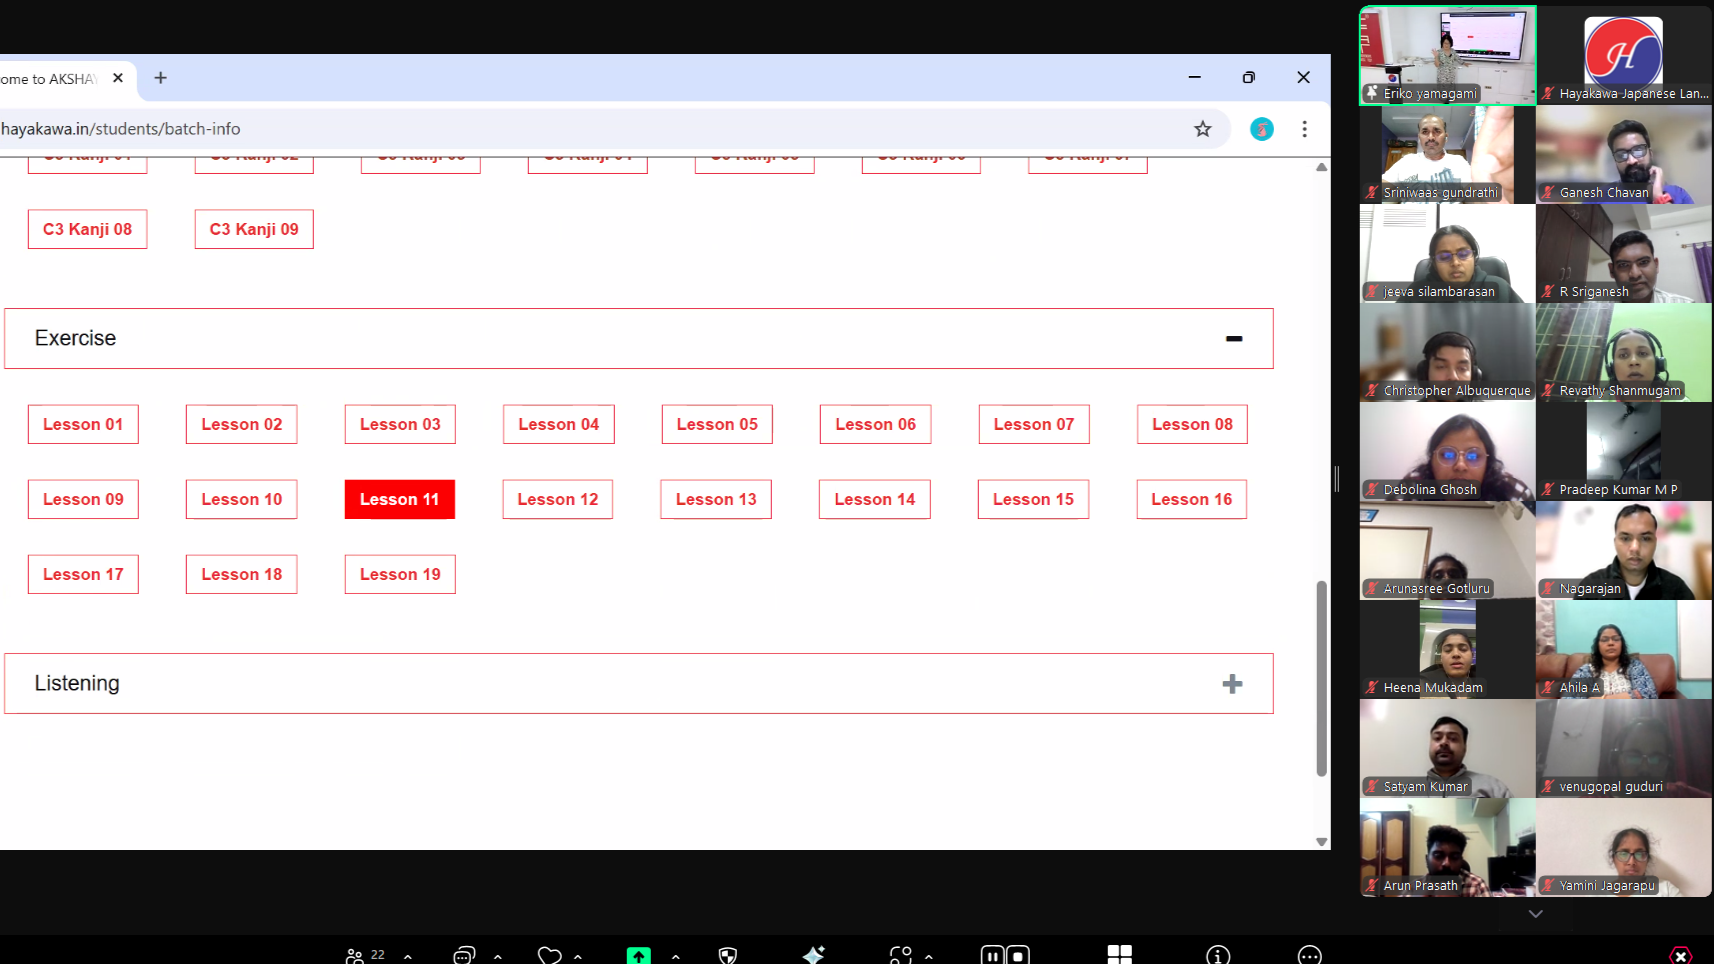This screenshot has width=1714, height=964.
Task: Click the apps grid icon
Action: tap(1119, 955)
